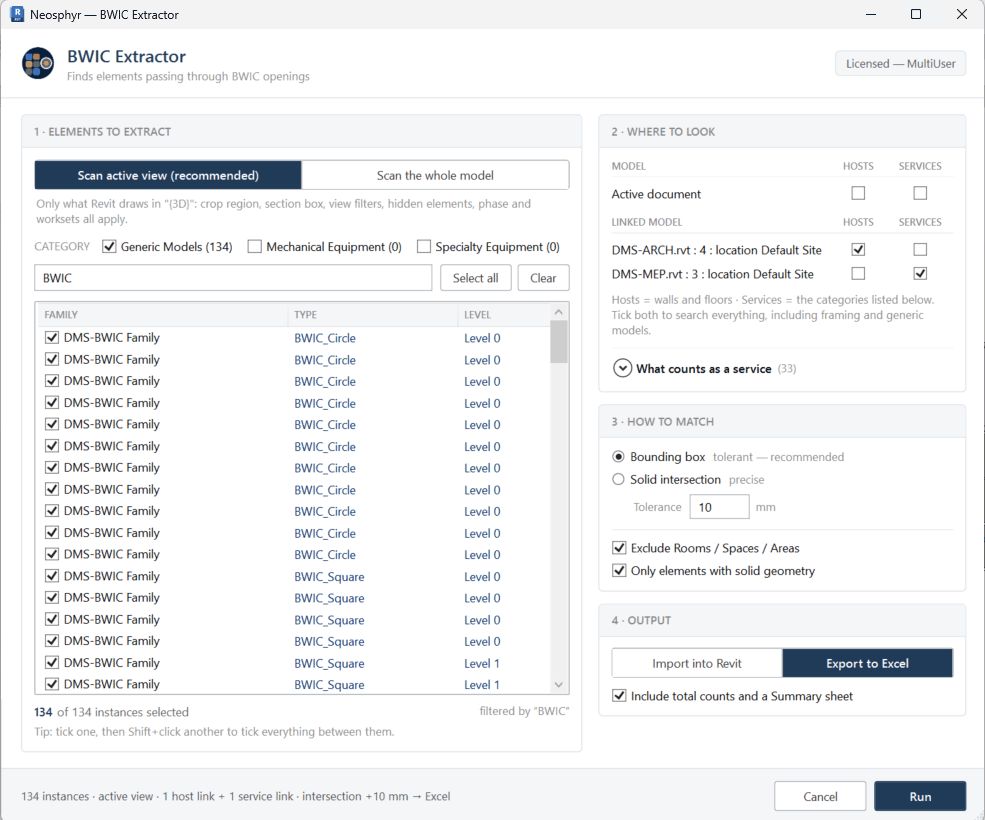985x820 pixels.
Task: Tick Active document Services checkbox
Action: pyautogui.click(x=920, y=193)
